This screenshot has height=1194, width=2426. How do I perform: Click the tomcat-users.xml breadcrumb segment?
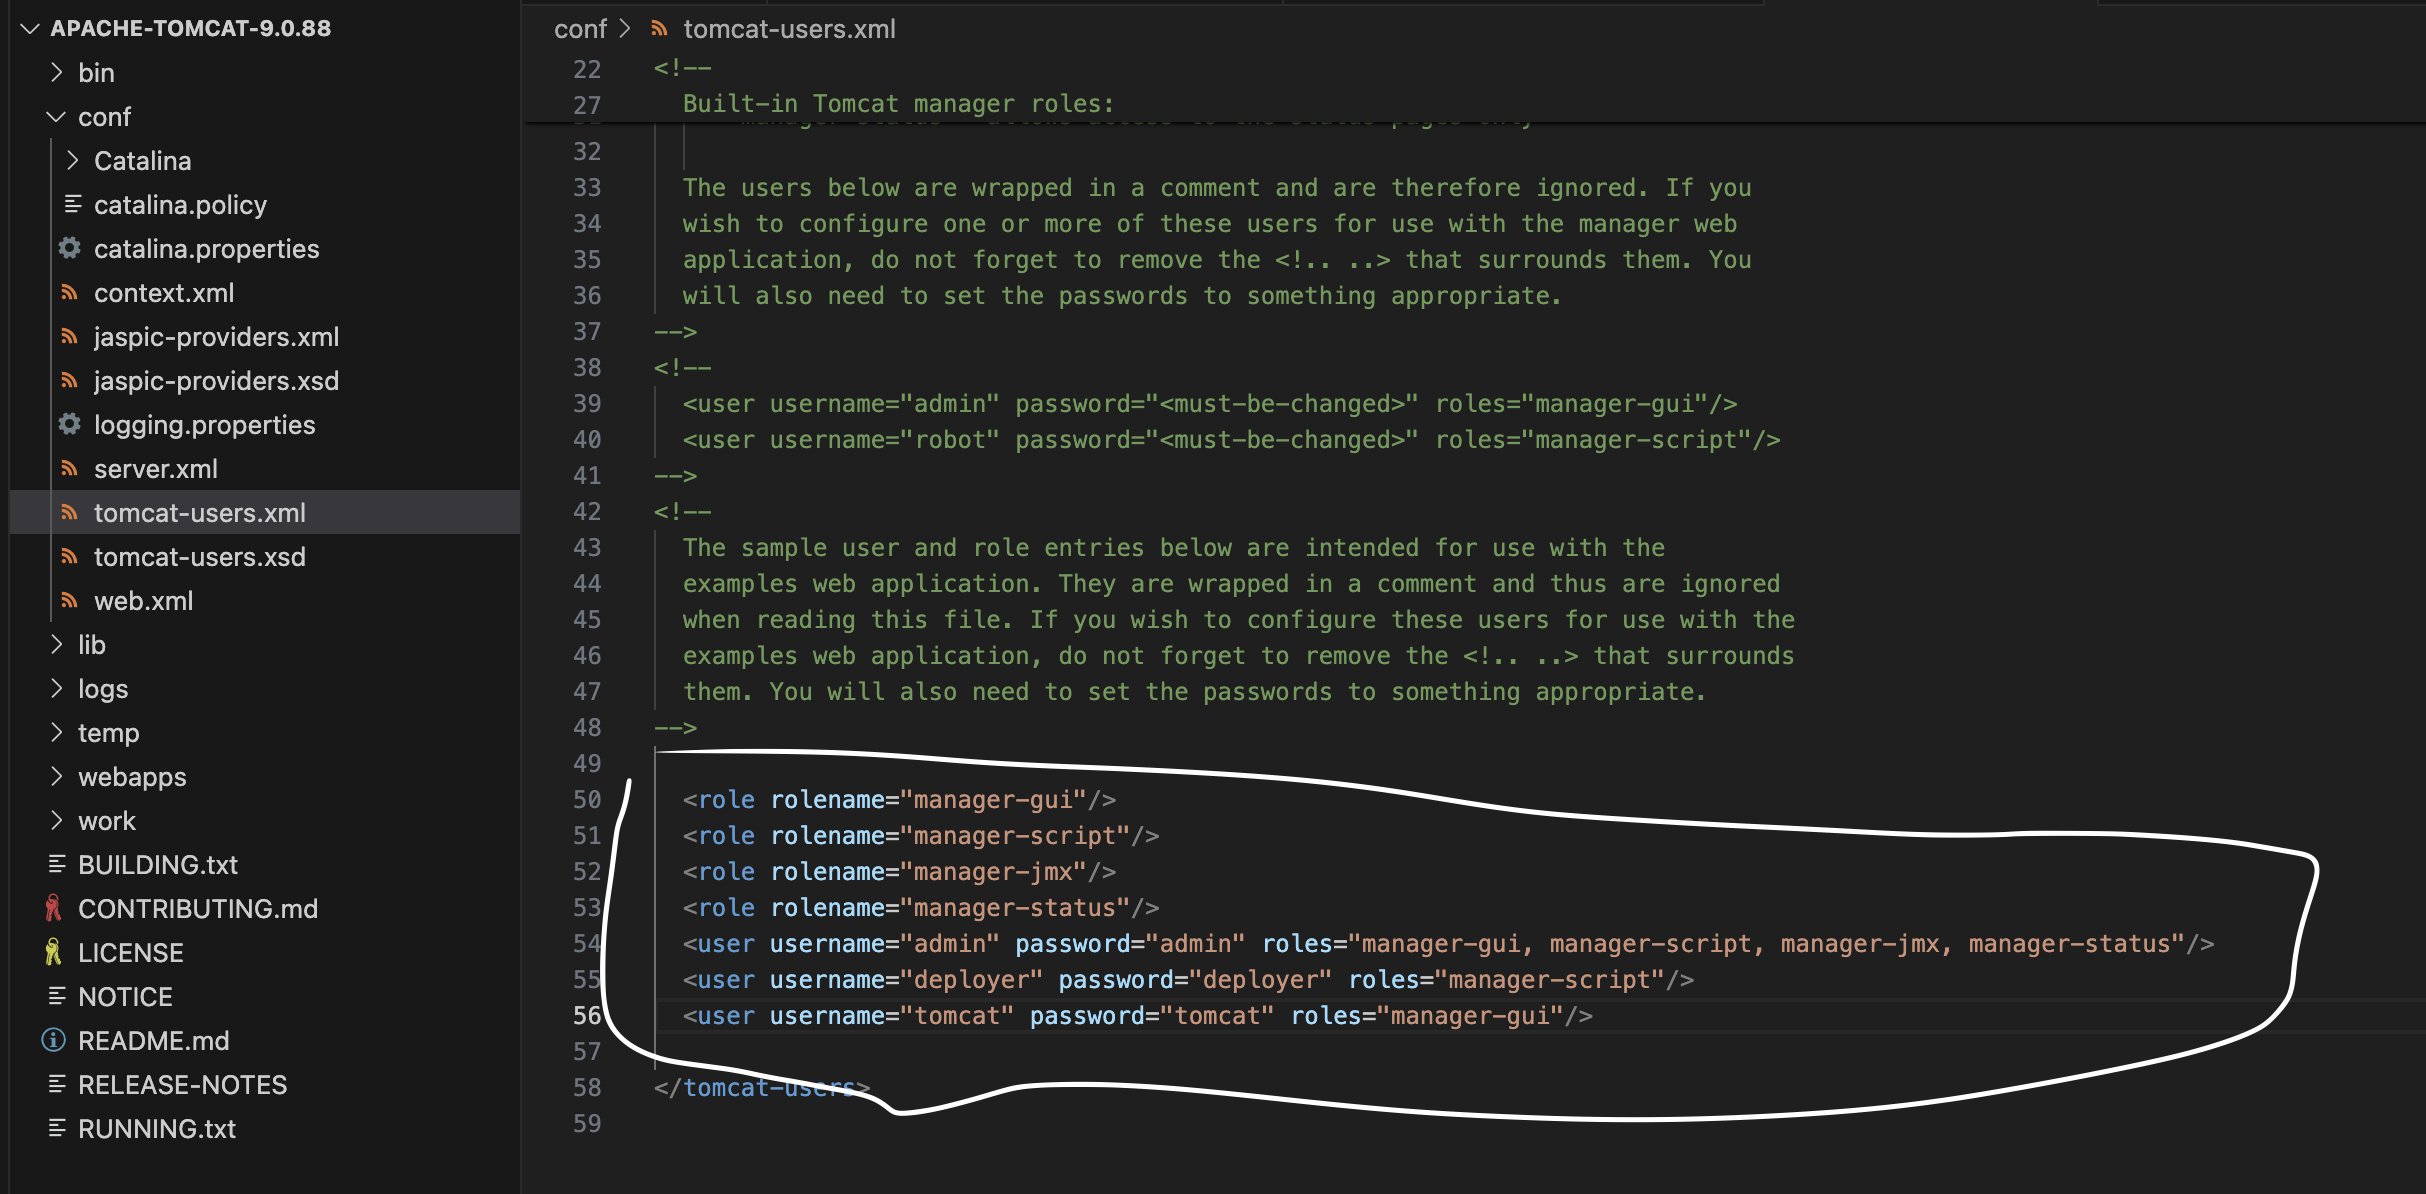pos(790,29)
